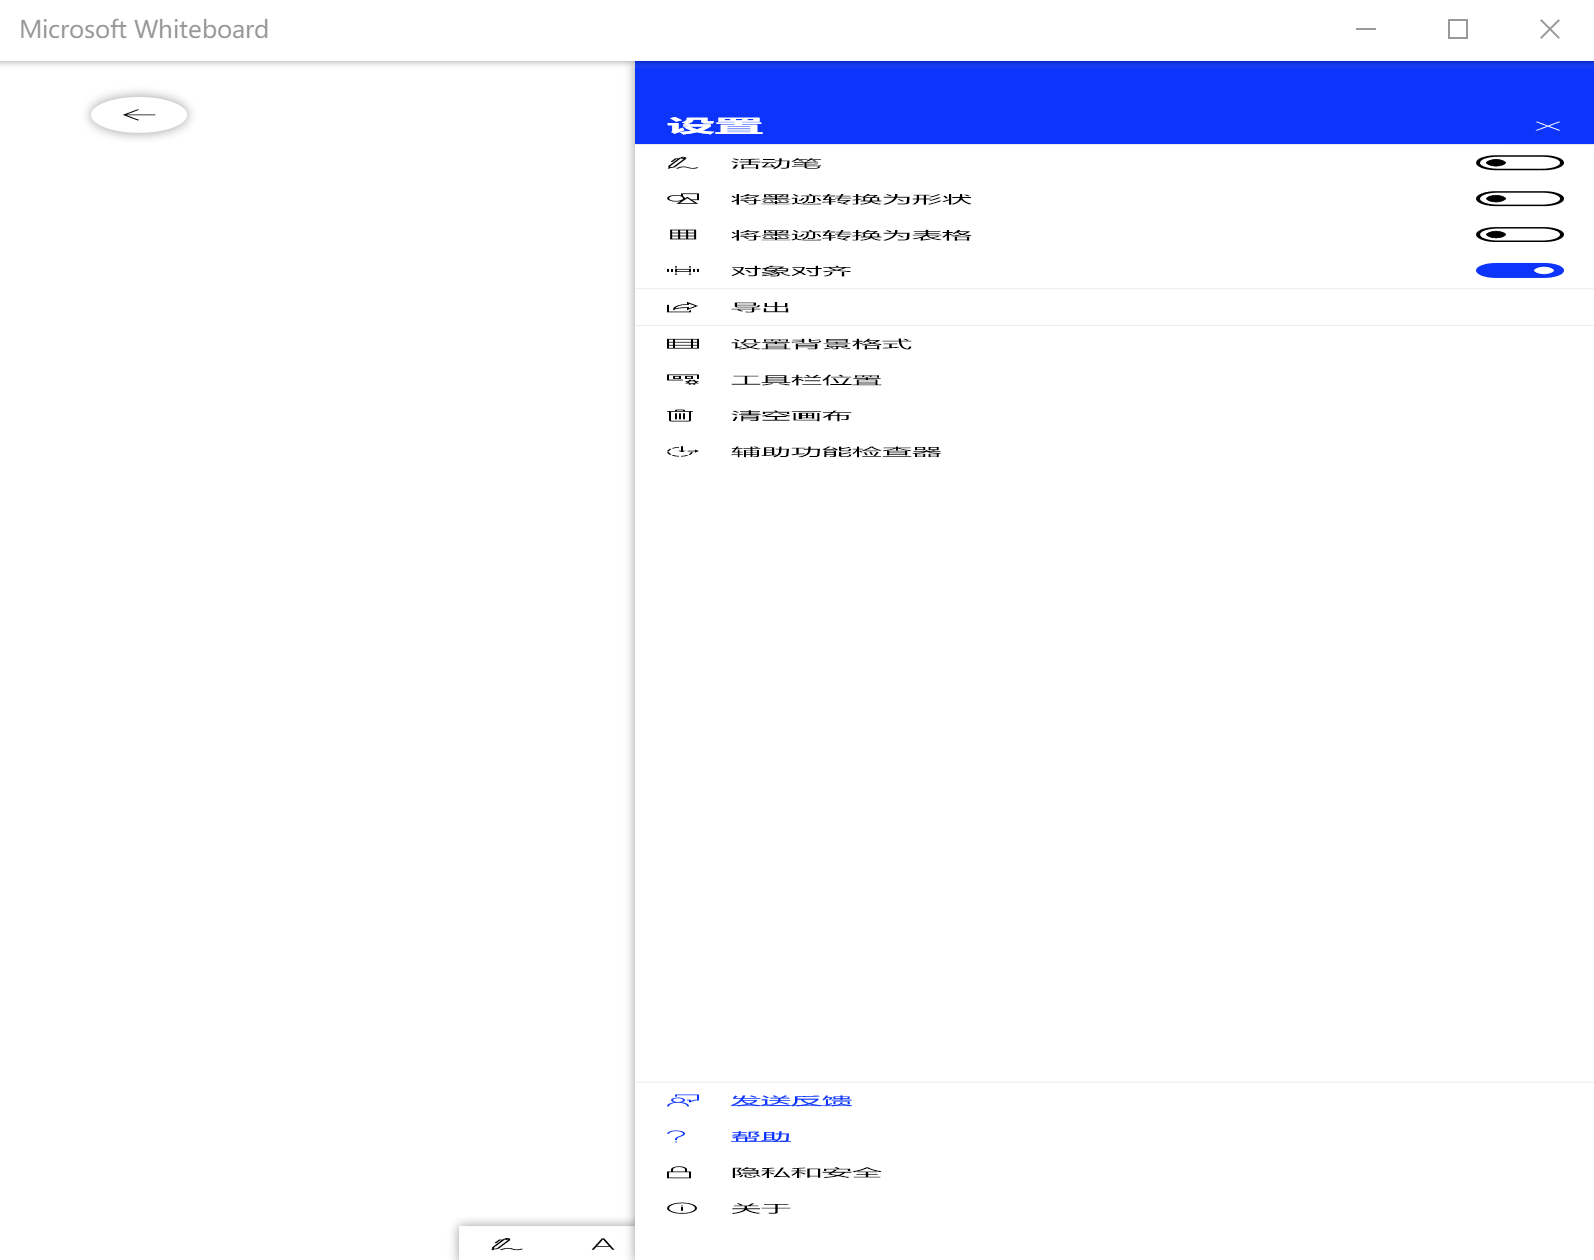The width and height of the screenshot is (1594, 1260).
Task: Open 设置背景格式 menu item
Action: coord(821,344)
